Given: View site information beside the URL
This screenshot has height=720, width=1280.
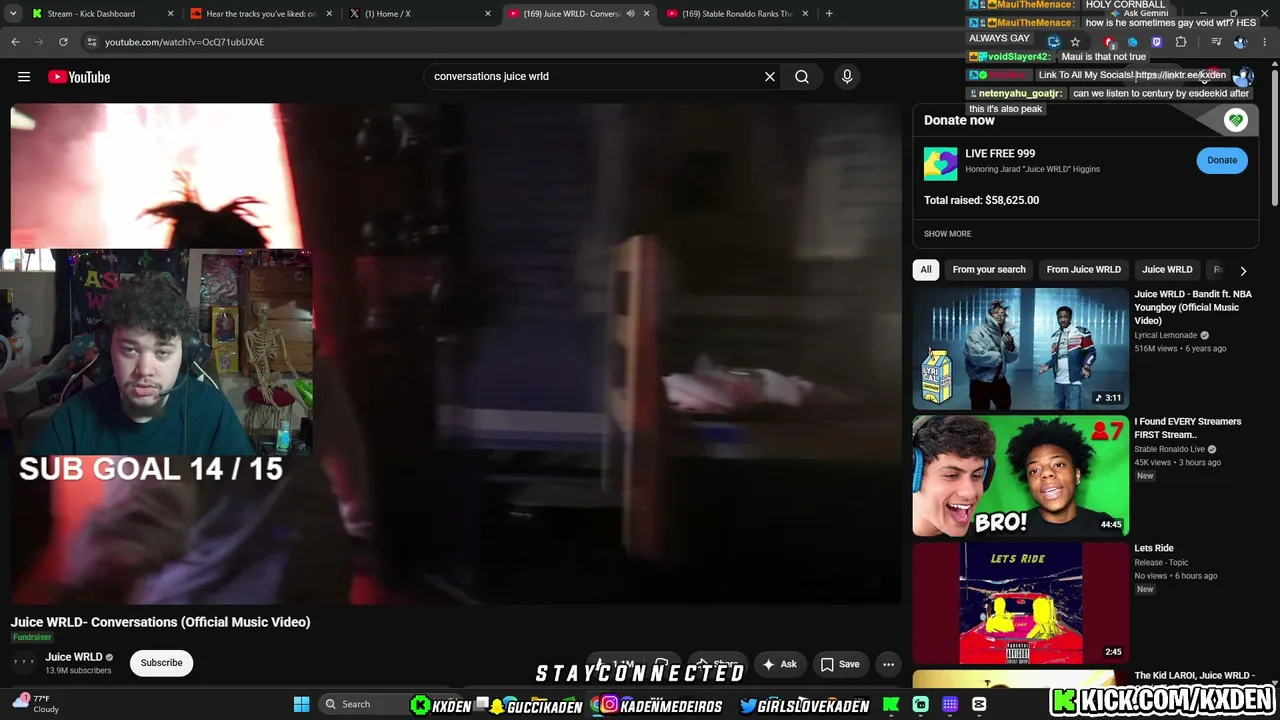Looking at the screenshot, I should [x=91, y=42].
